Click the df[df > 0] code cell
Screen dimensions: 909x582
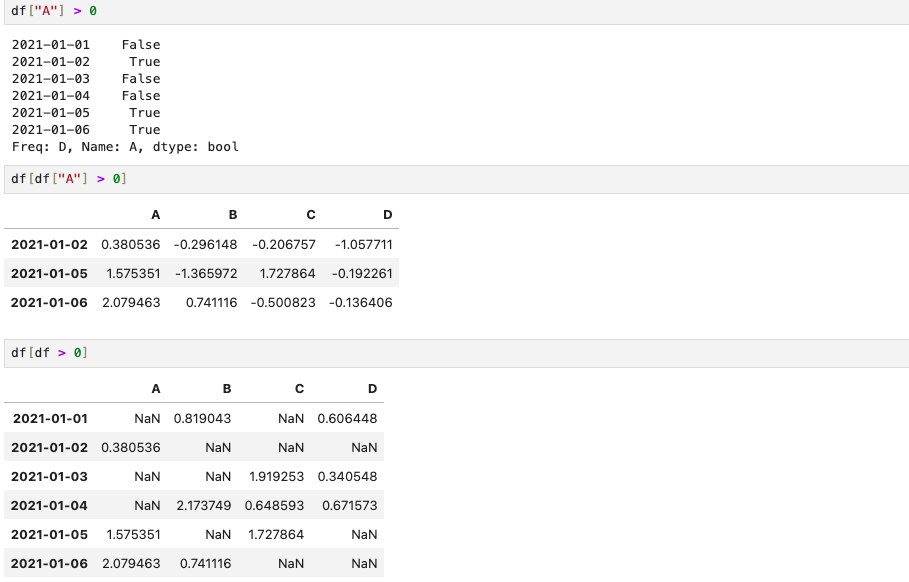point(456,353)
